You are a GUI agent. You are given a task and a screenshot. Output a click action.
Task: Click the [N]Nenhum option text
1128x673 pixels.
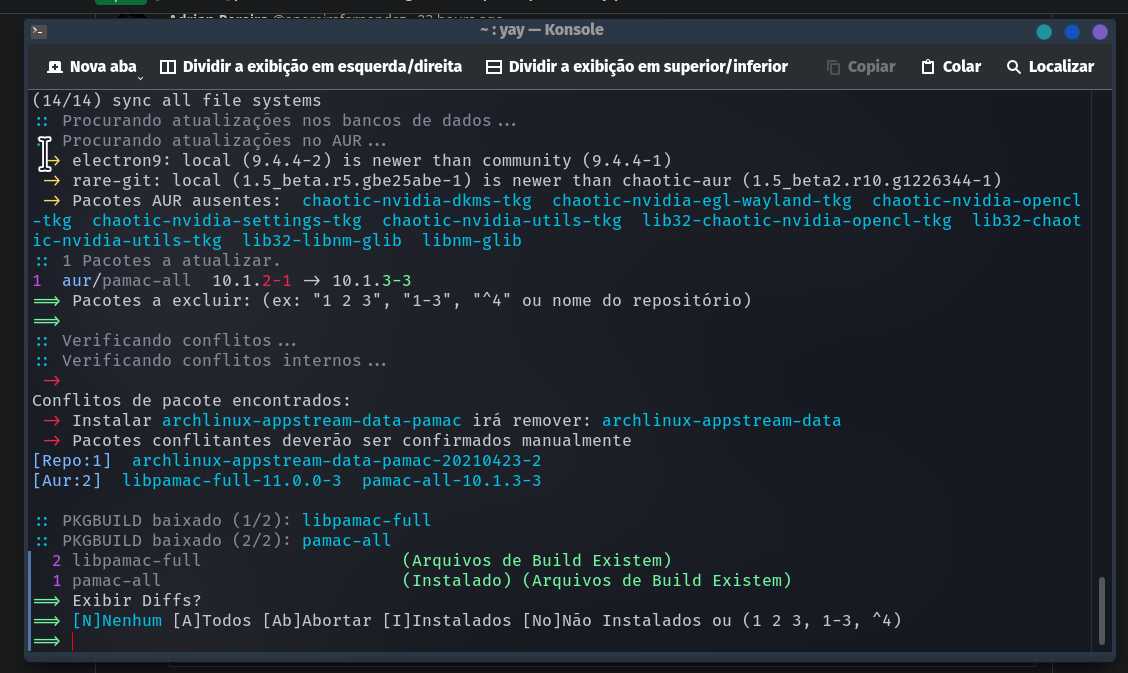pyautogui.click(x=117, y=621)
